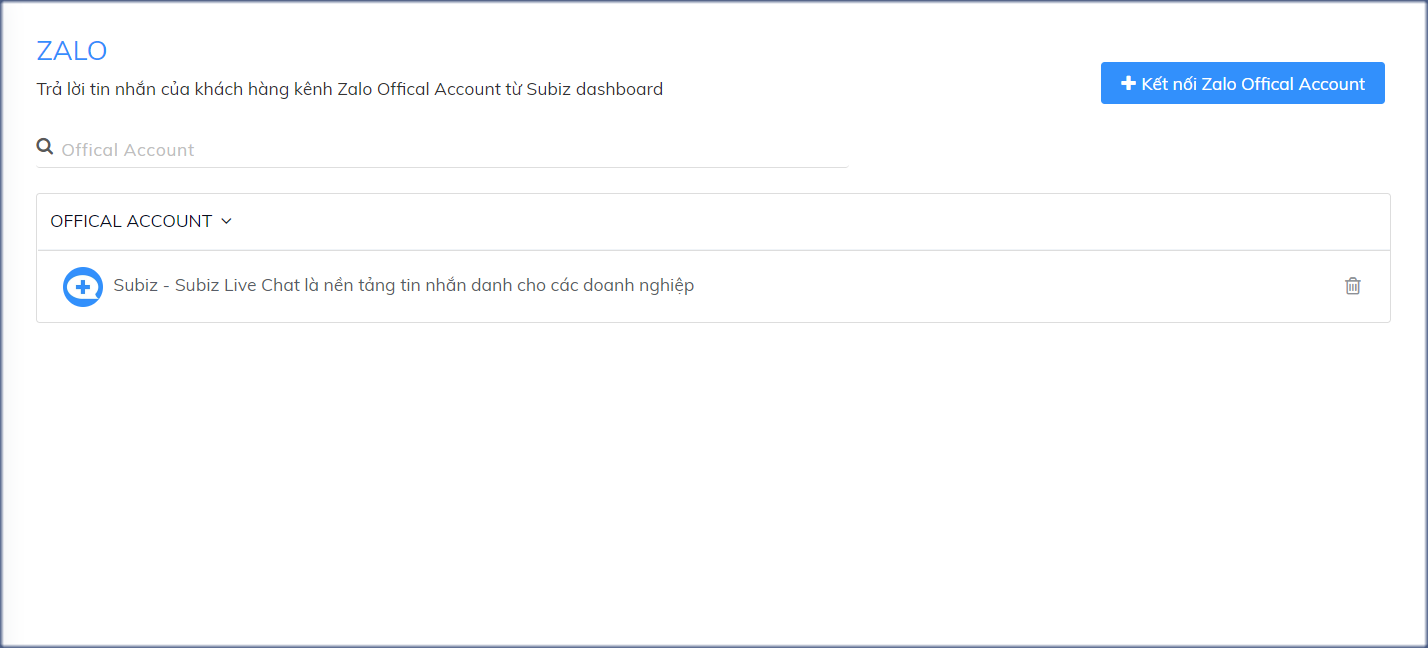Click the magnifying glass beside Offical Account field
This screenshot has height=648, width=1428.
45,146
